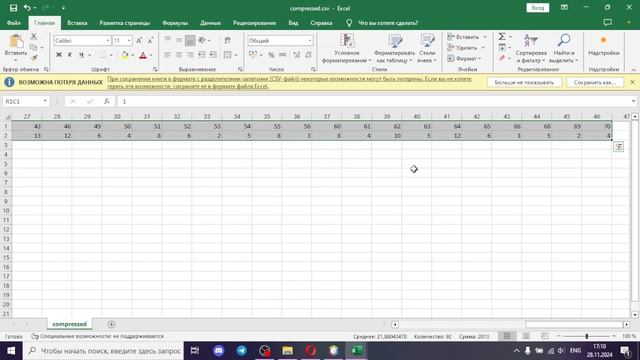
Task: Click the Fill down icon
Action: coord(502,48)
